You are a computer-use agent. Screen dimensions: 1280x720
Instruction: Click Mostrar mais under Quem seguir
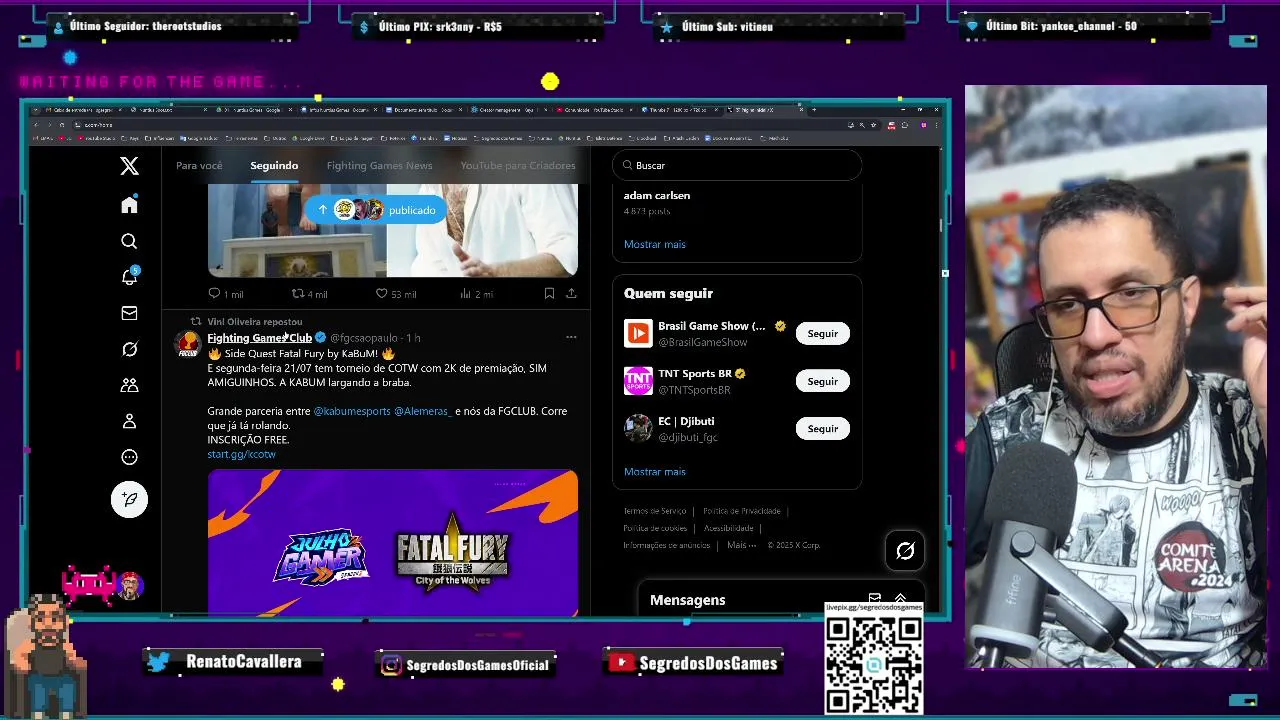[x=655, y=471]
